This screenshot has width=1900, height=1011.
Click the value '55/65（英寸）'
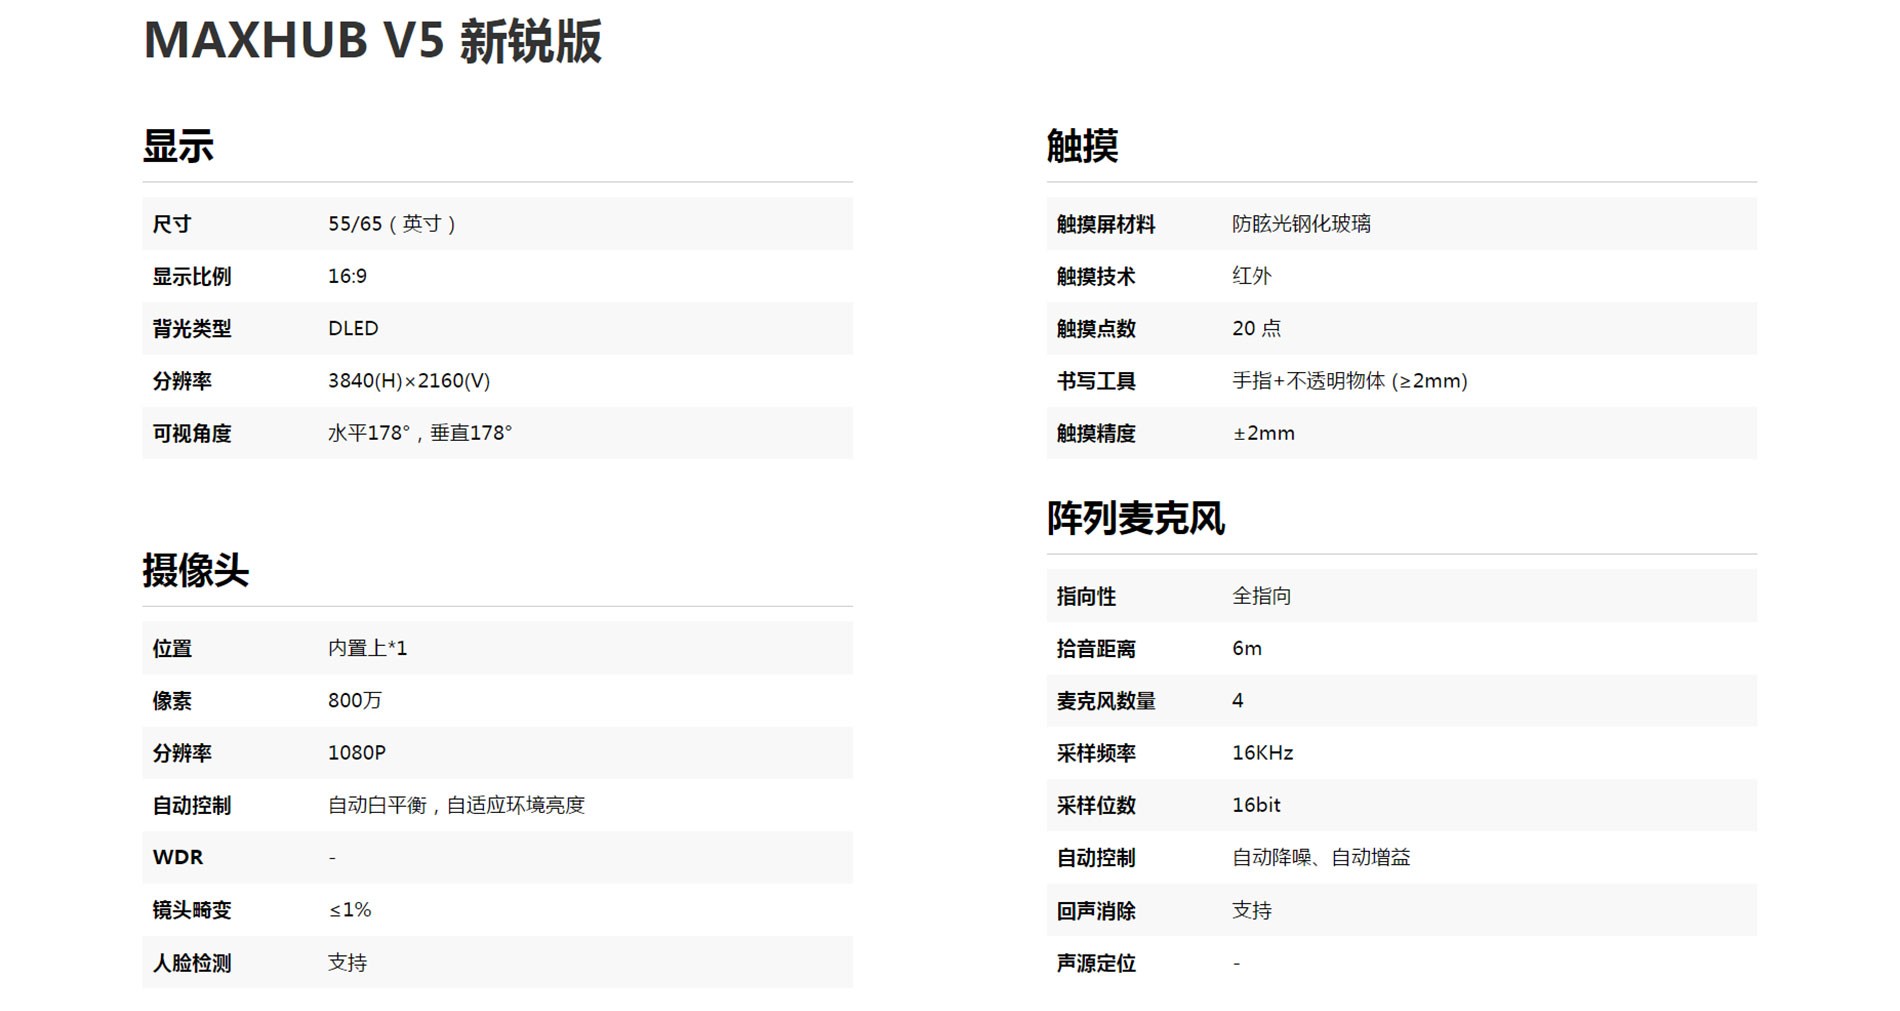[x=393, y=224]
